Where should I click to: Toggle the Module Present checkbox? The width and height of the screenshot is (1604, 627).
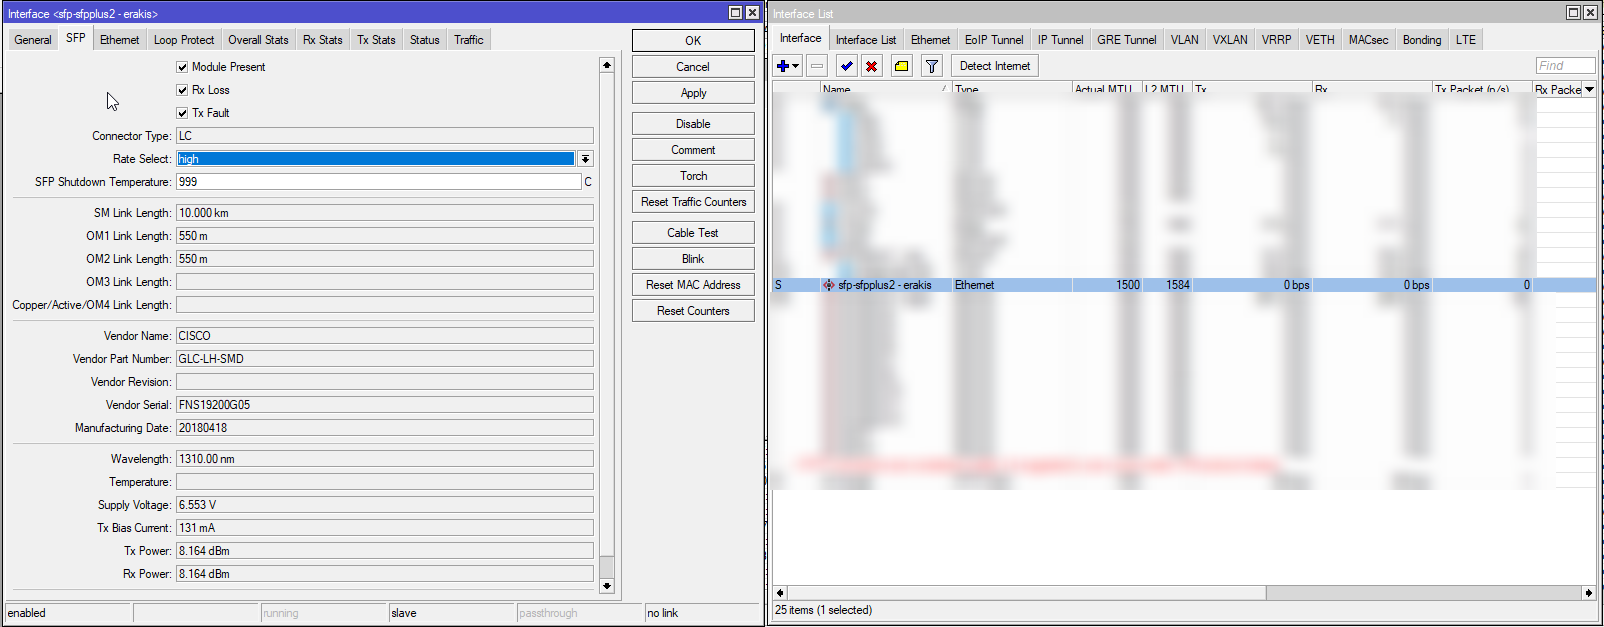coord(182,67)
